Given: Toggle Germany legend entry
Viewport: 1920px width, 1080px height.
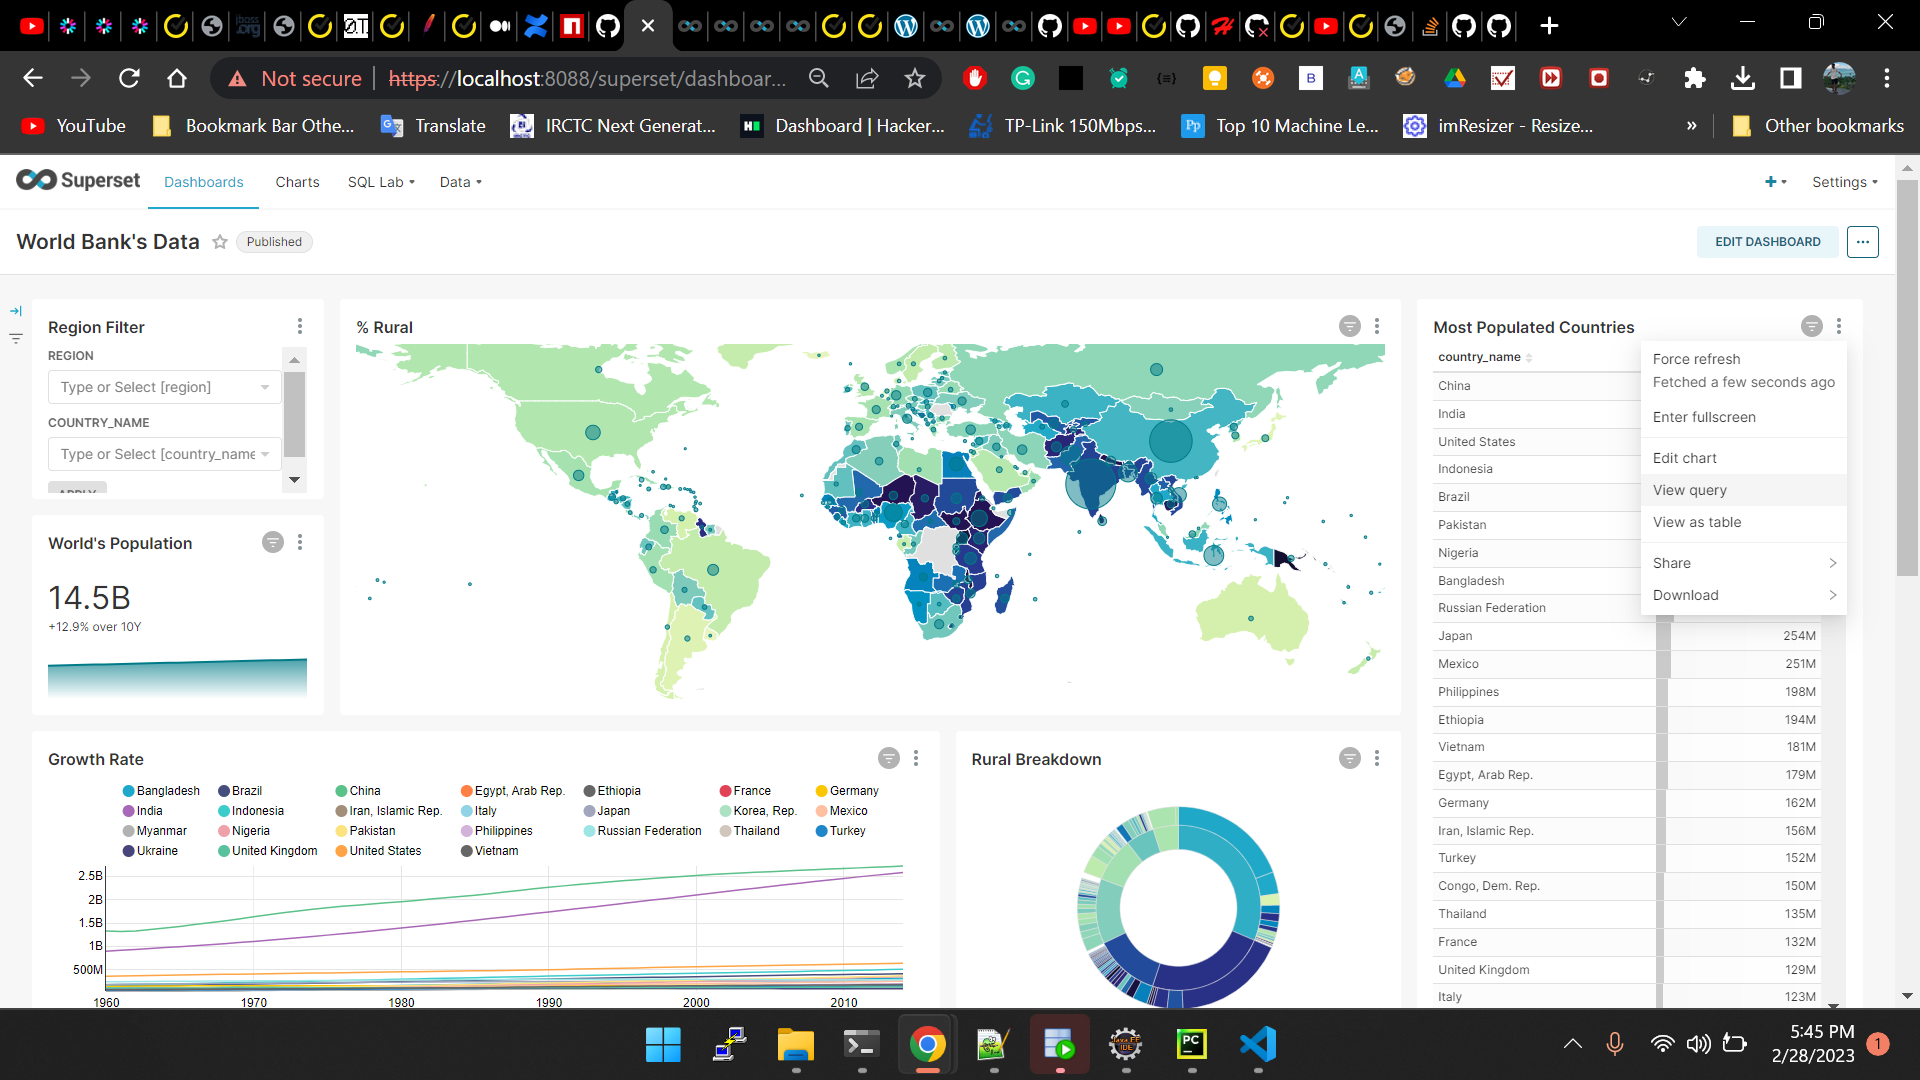Looking at the screenshot, I should click(847, 791).
